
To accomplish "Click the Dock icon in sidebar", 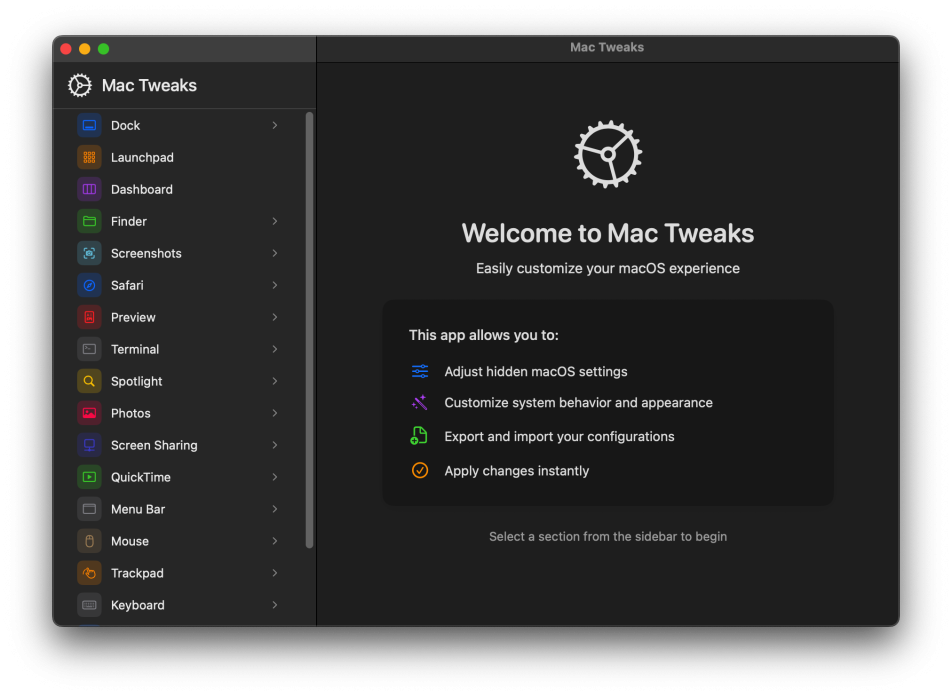I will point(89,125).
